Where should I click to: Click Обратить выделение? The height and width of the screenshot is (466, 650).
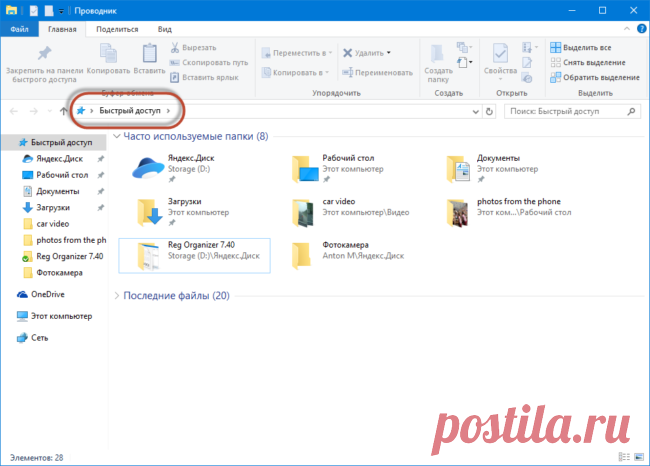595,78
